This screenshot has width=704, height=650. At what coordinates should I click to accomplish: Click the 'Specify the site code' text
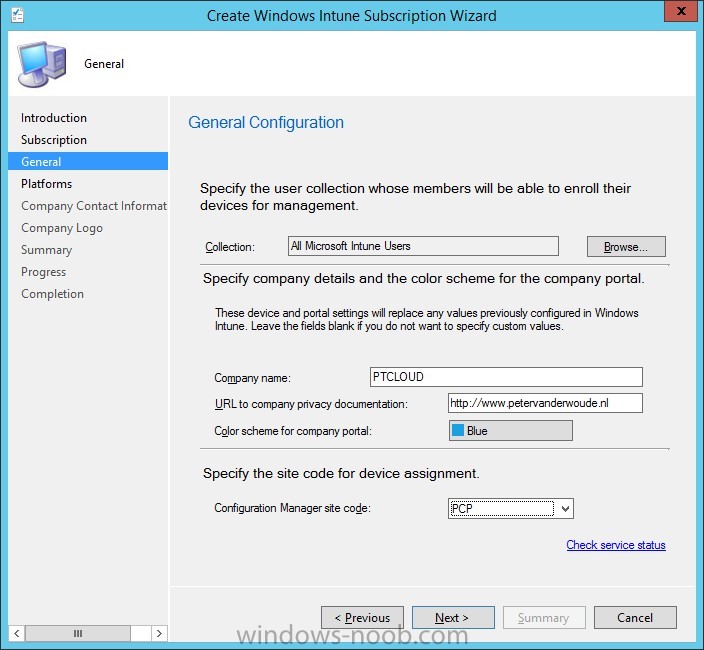(341, 473)
